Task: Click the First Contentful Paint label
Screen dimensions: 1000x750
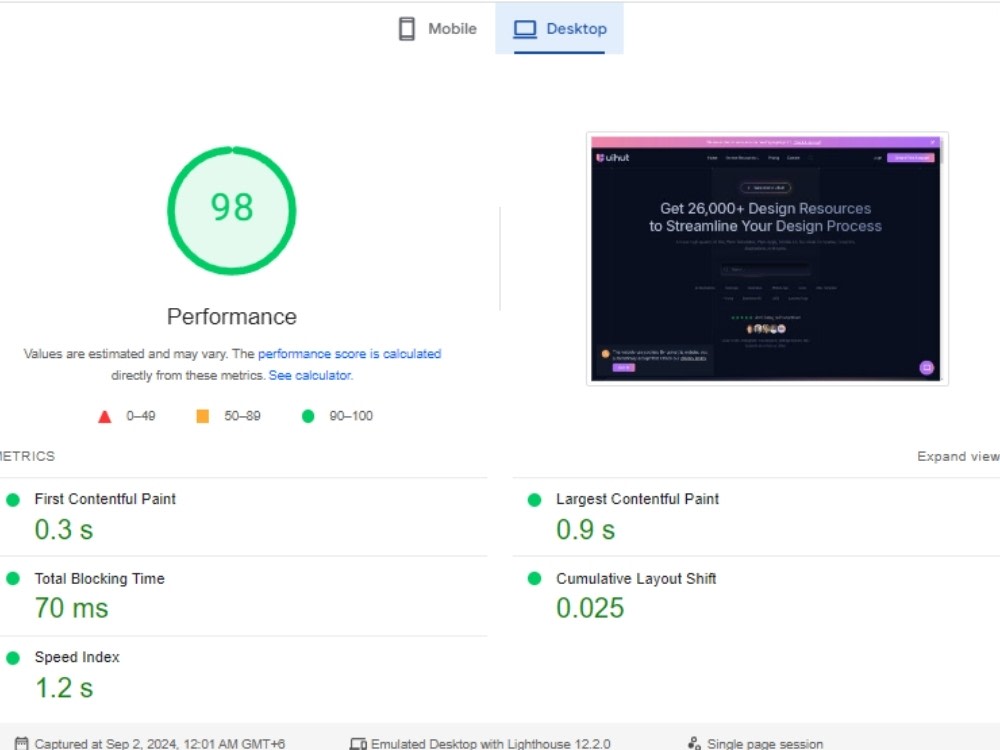Action: 105,499
